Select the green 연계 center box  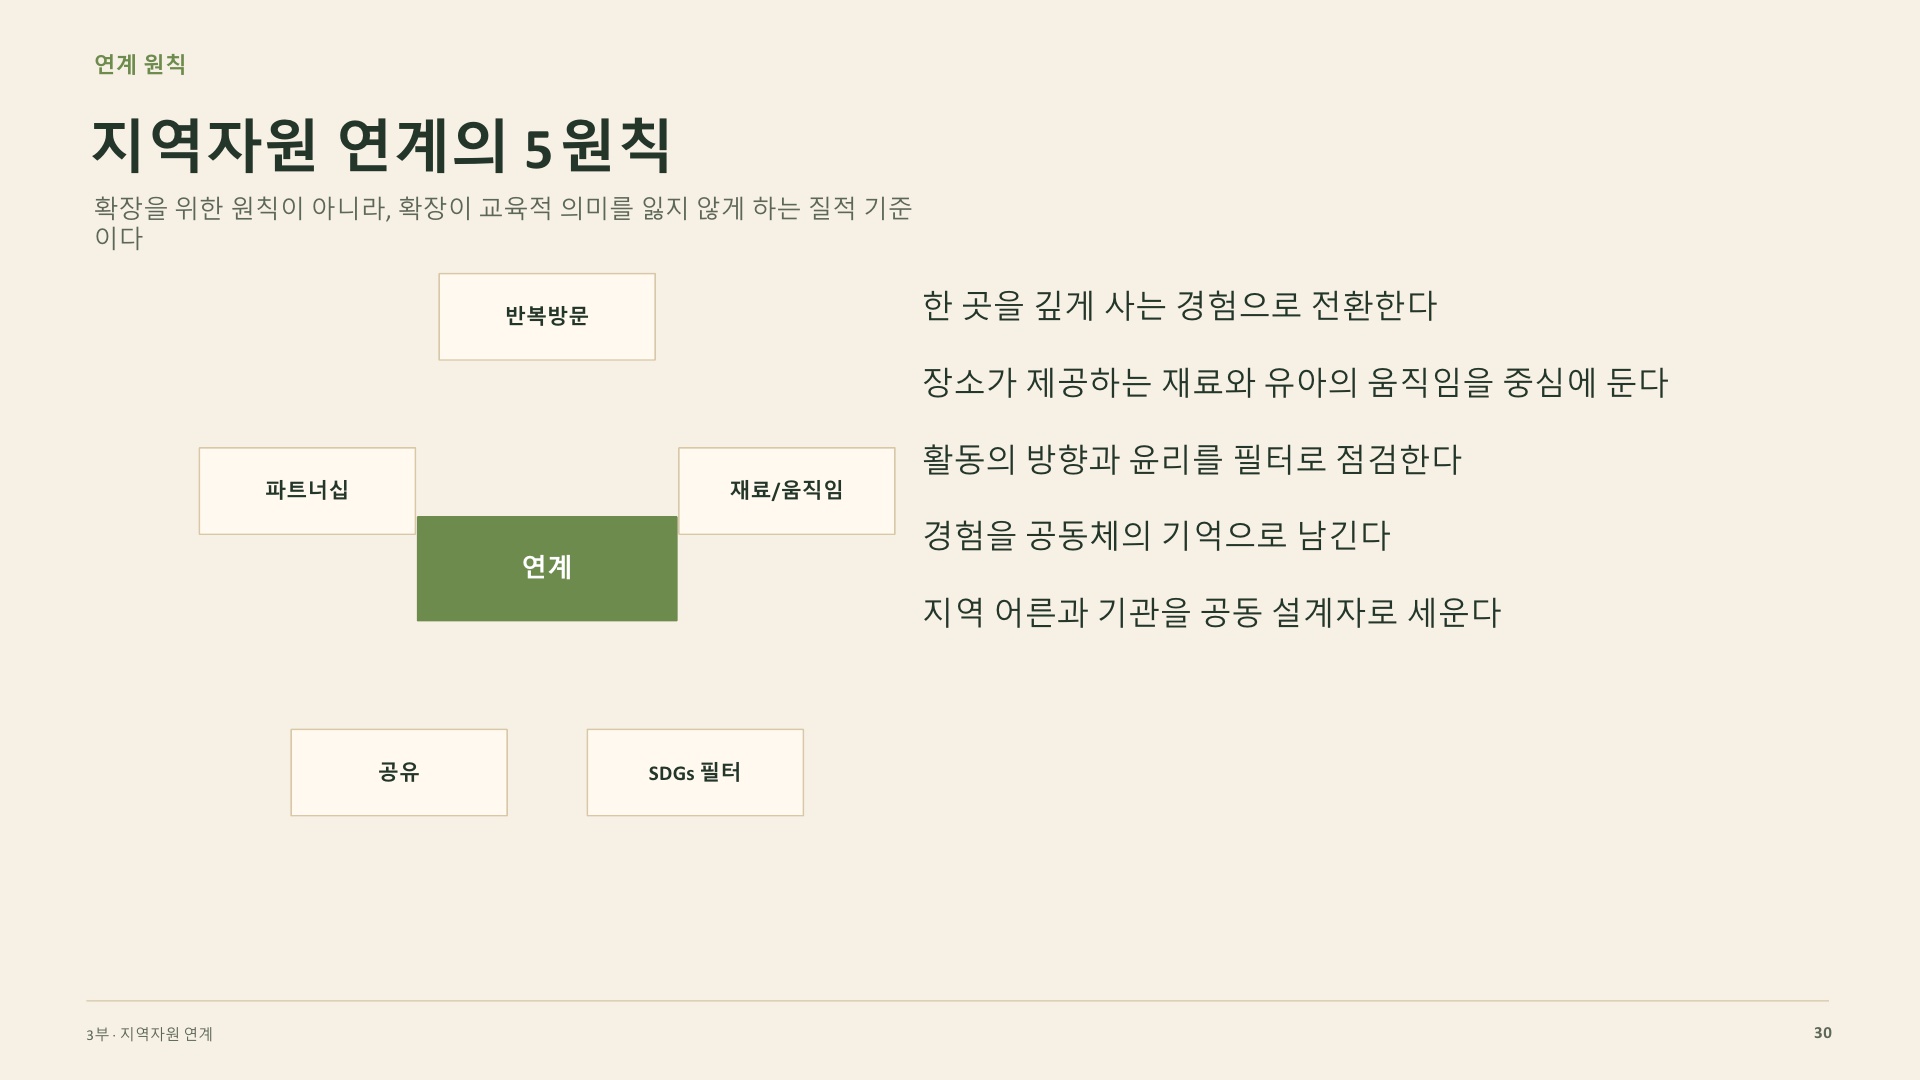point(547,569)
